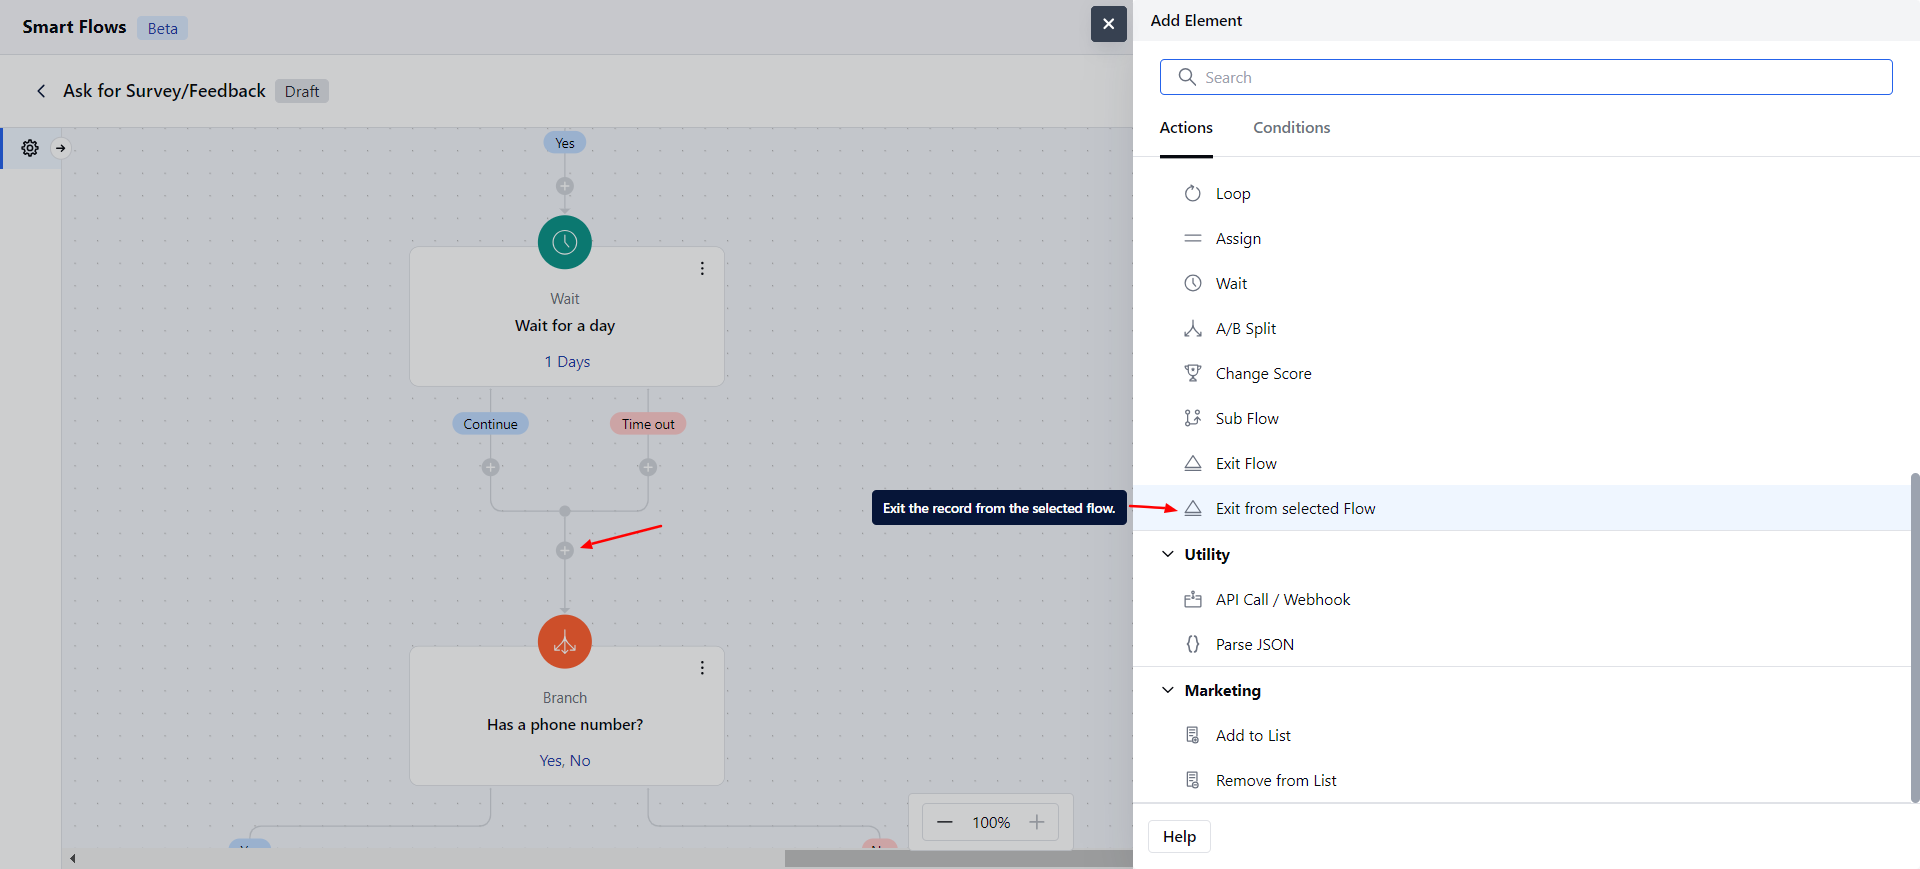Zoom out with the minus button

pyautogui.click(x=944, y=822)
